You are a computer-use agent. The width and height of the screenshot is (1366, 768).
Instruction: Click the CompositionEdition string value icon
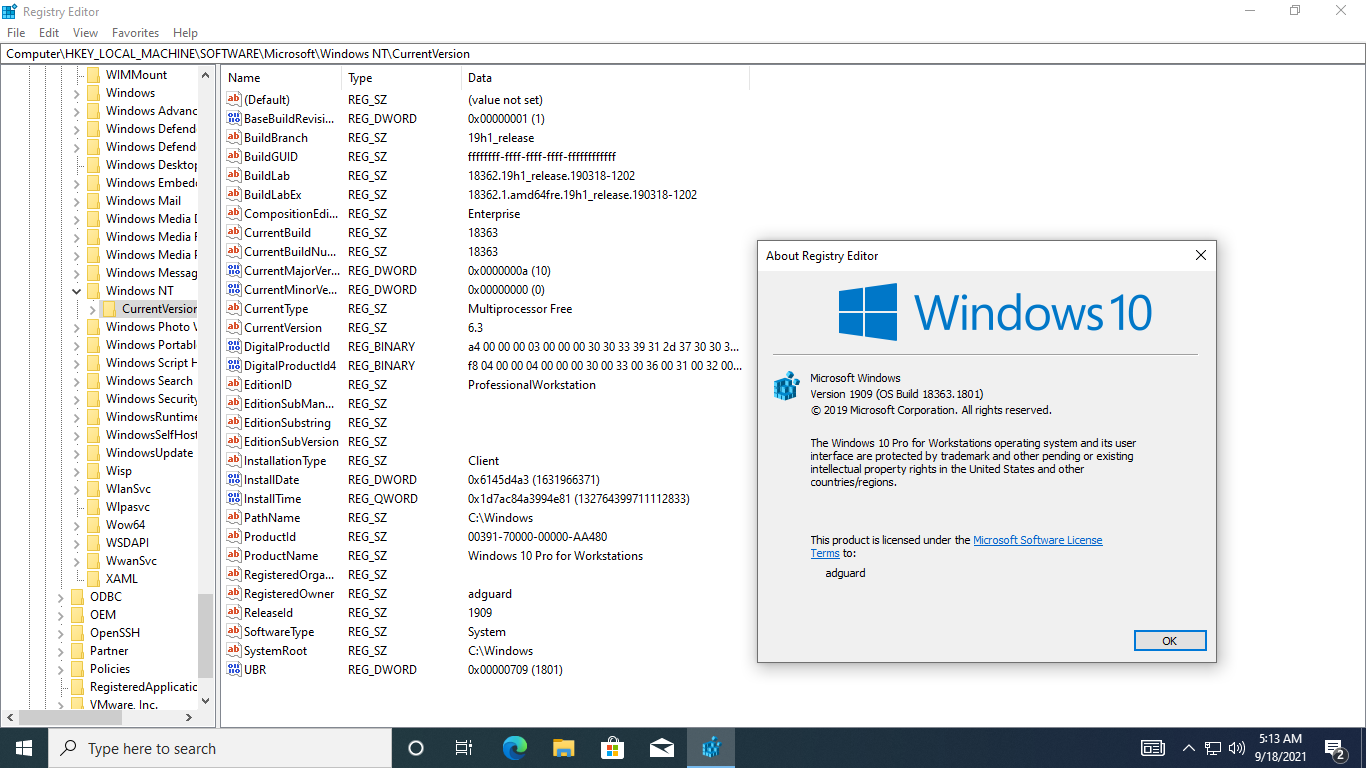[x=234, y=213]
